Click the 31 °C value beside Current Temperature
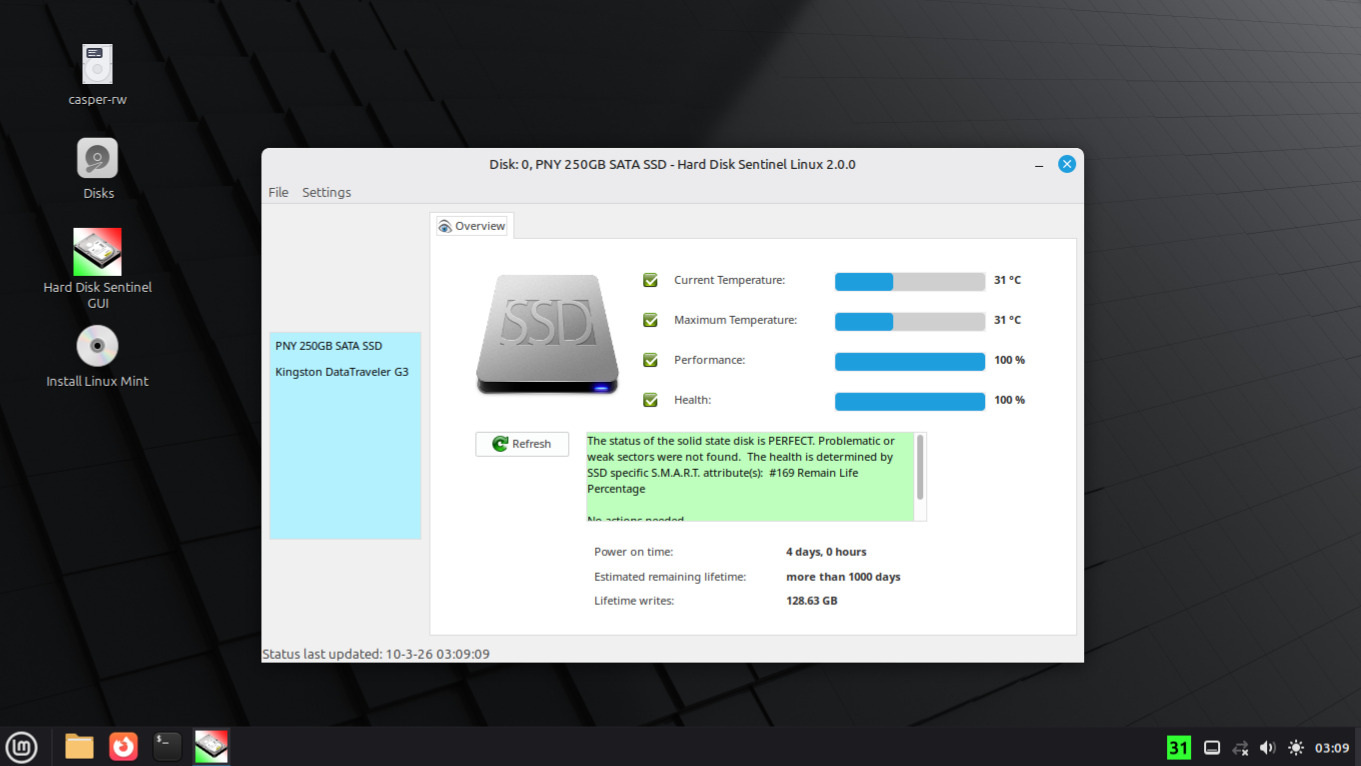Image resolution: width=1361 pixels, height=766 pixels. [1007, 280]
